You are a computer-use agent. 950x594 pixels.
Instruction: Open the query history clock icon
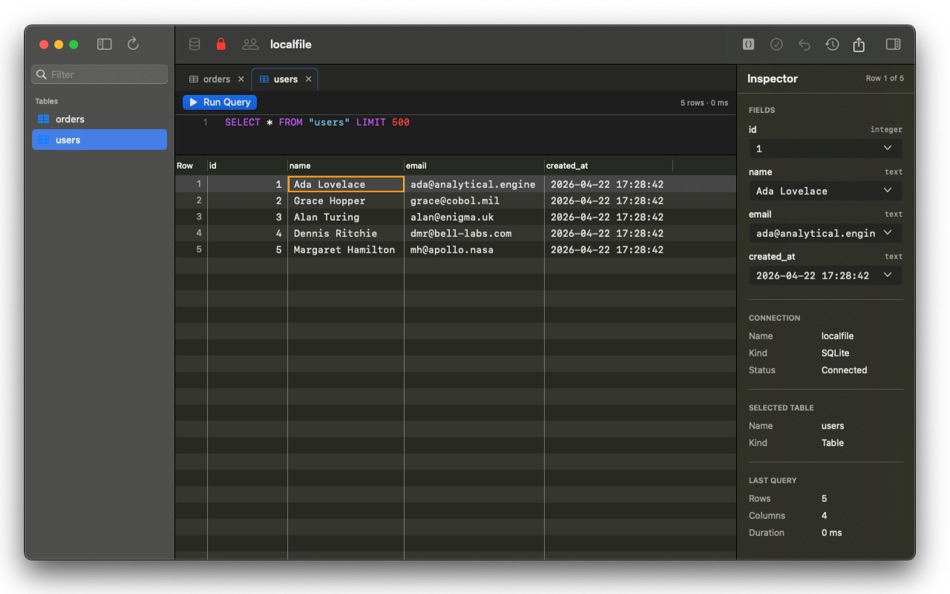click(x=832, y=44)
